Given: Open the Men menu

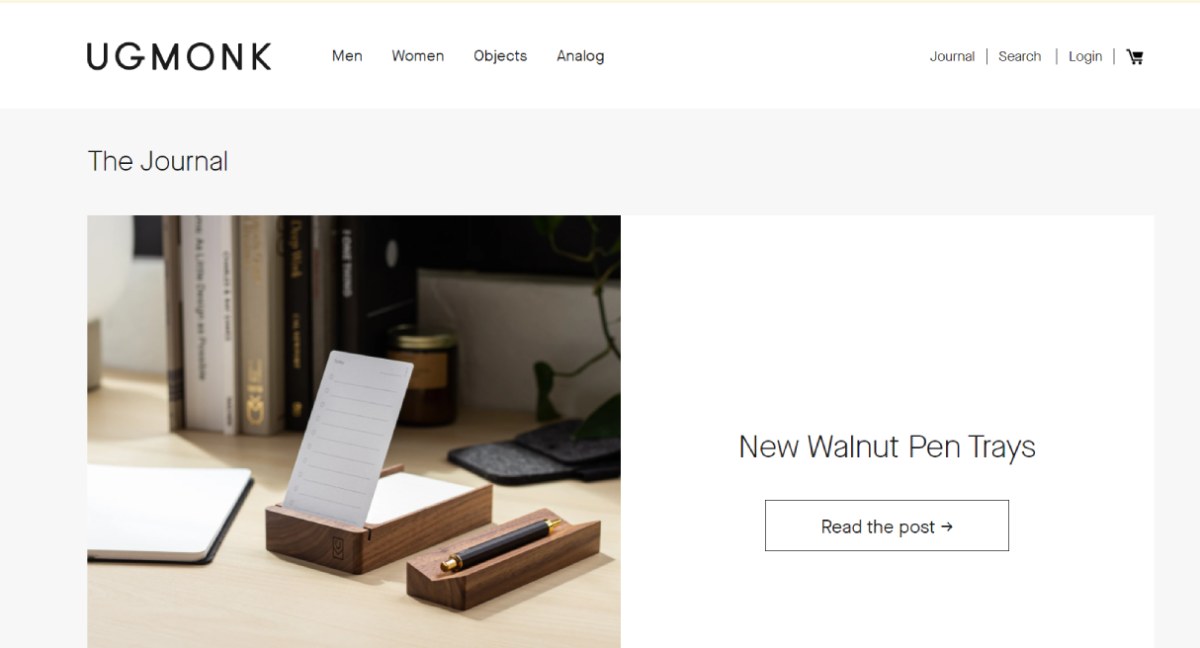Looking at the screenshot, I should (x=347, y=56).
